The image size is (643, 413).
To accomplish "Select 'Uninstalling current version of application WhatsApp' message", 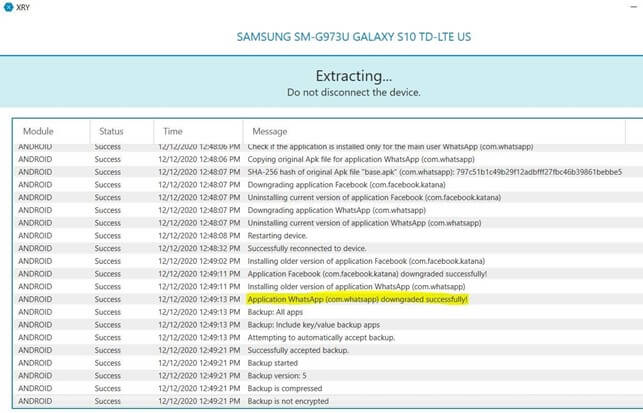I will point(364,223).
